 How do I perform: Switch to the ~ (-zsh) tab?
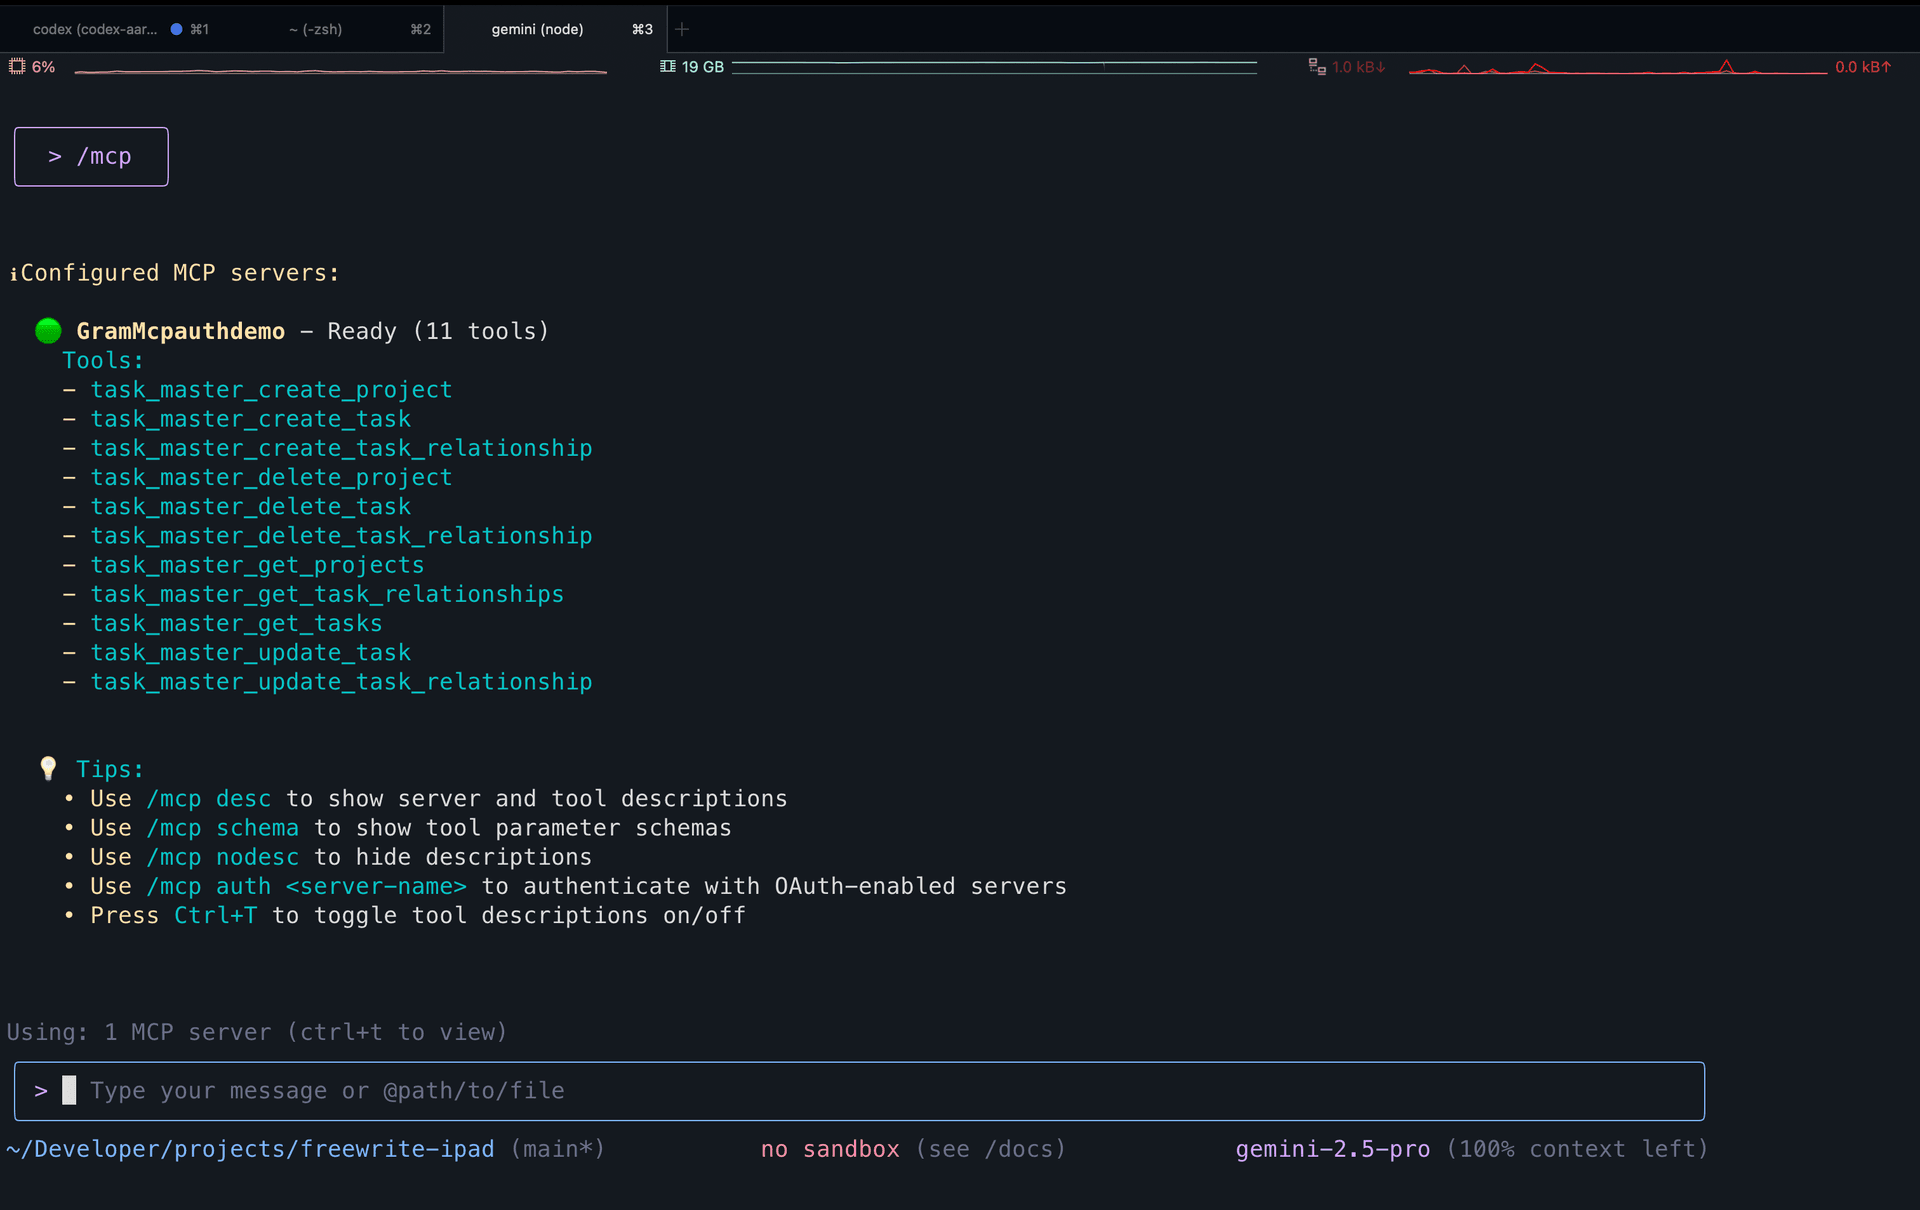point(315,29)
